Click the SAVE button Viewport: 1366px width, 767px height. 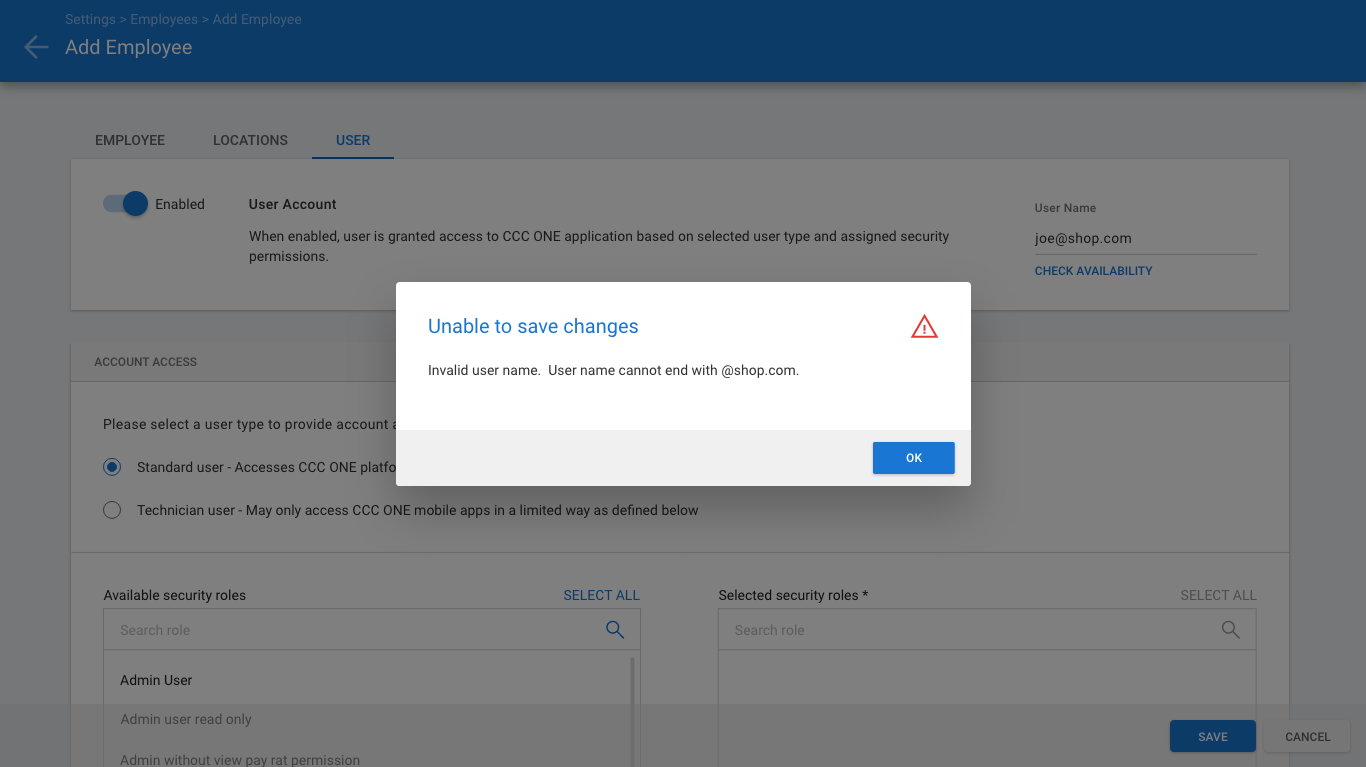point(1212,737)
